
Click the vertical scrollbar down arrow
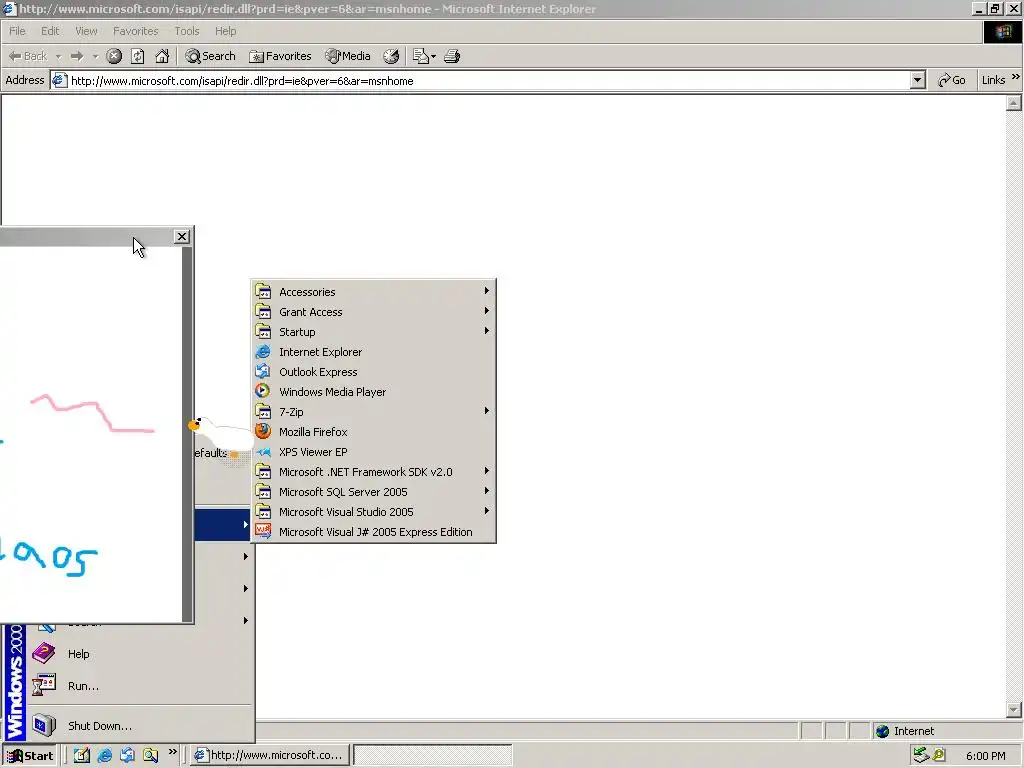[1014, 710]
